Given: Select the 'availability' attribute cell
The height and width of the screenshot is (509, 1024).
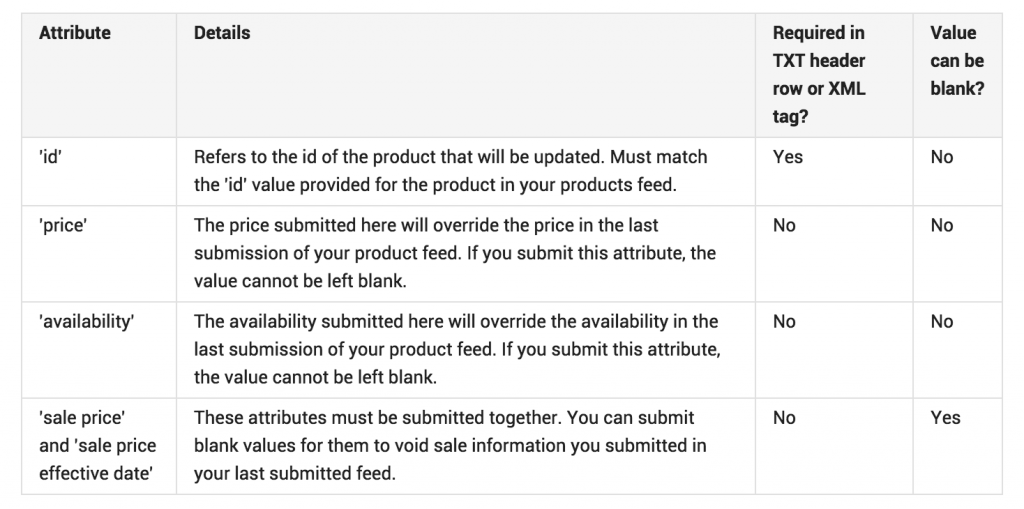Looking at the screenshot, I should point(87,321).
